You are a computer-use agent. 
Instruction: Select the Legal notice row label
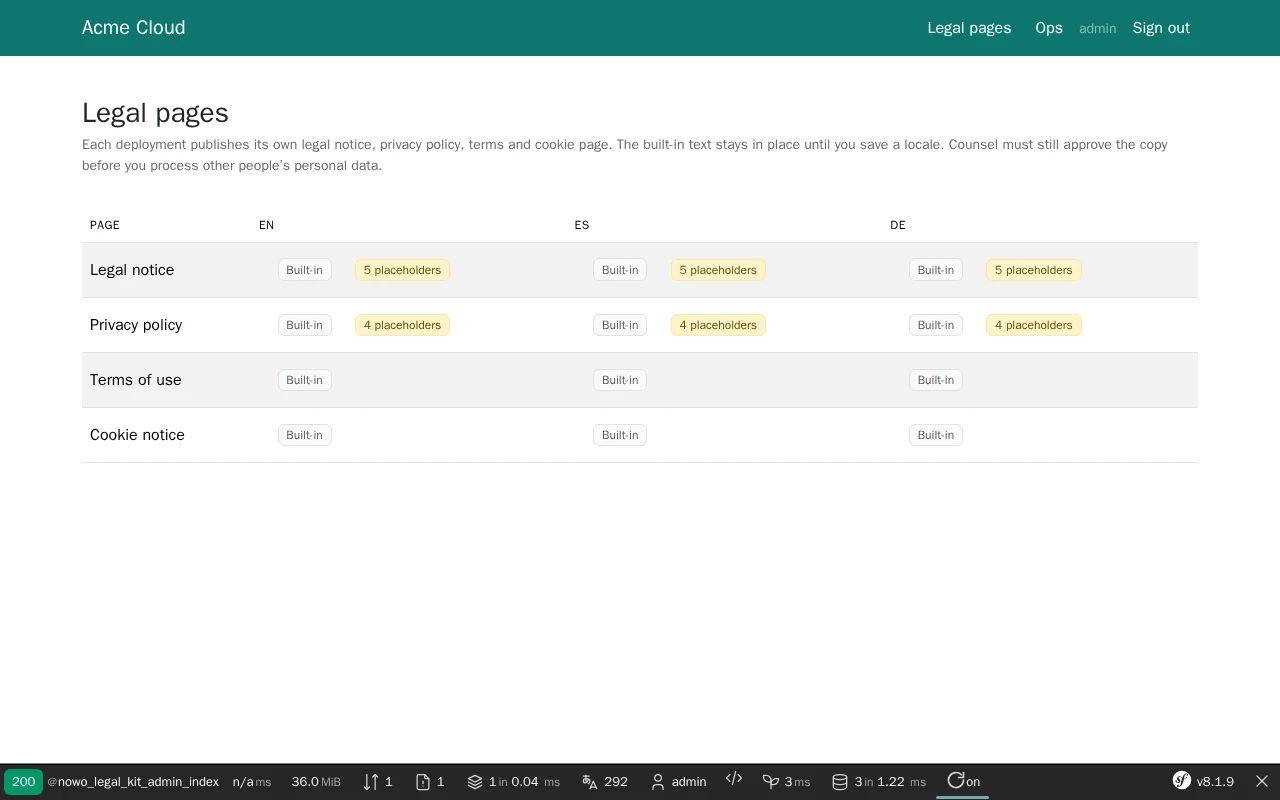[x=132, y=270]
